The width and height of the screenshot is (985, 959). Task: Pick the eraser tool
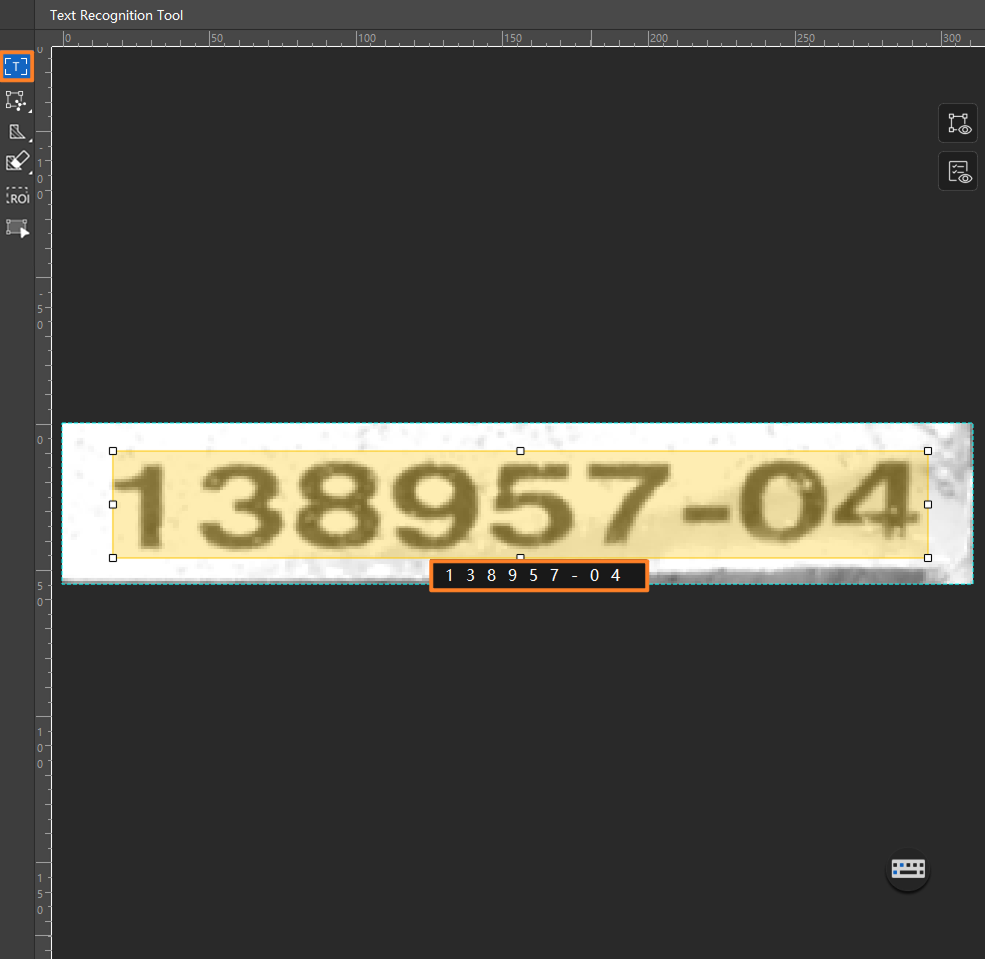17,163
